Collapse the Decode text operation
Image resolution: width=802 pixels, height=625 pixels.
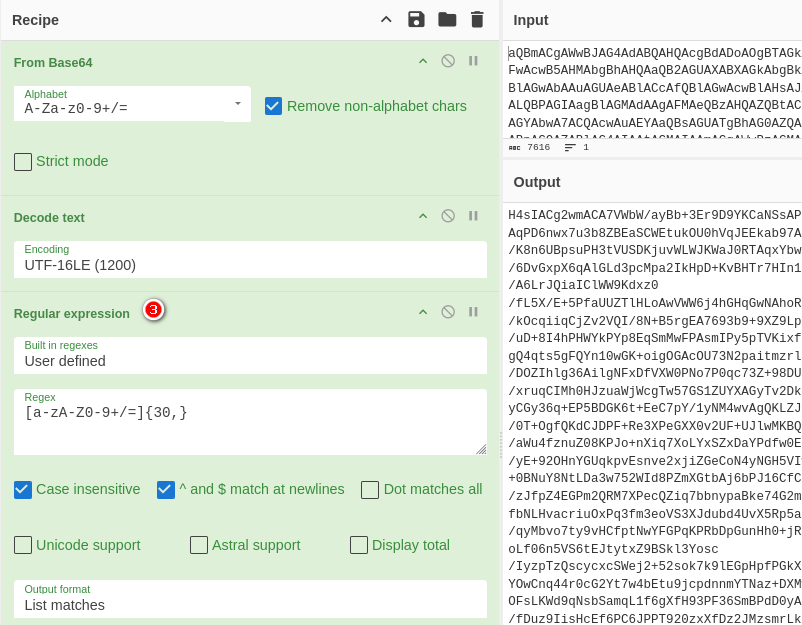pyautogui.click(x=423, y=216)
